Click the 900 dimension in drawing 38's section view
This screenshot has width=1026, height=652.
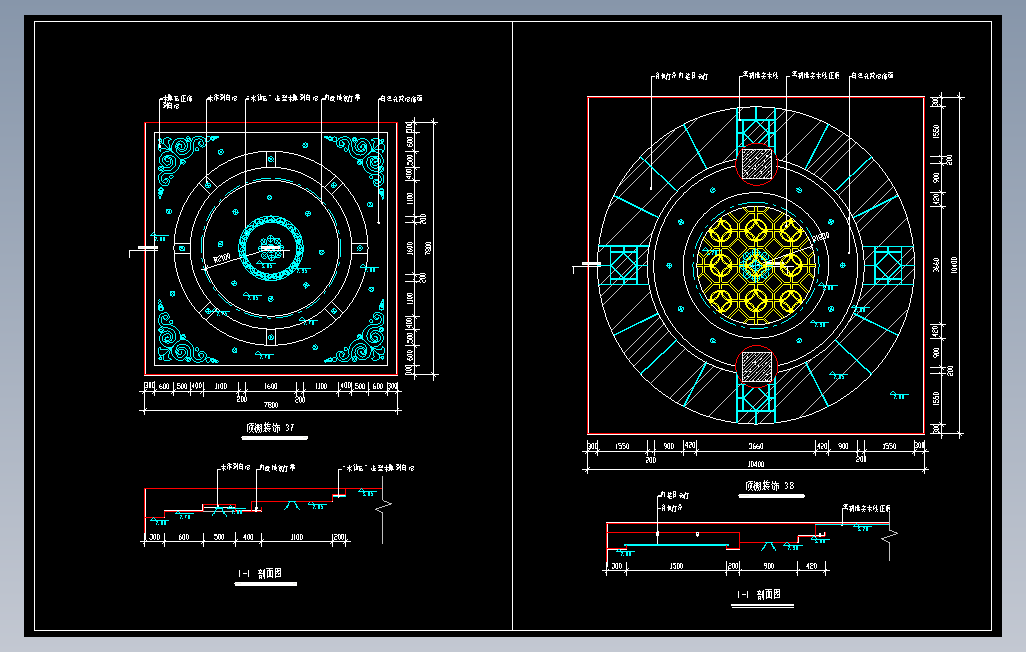[x=769, y=566]
